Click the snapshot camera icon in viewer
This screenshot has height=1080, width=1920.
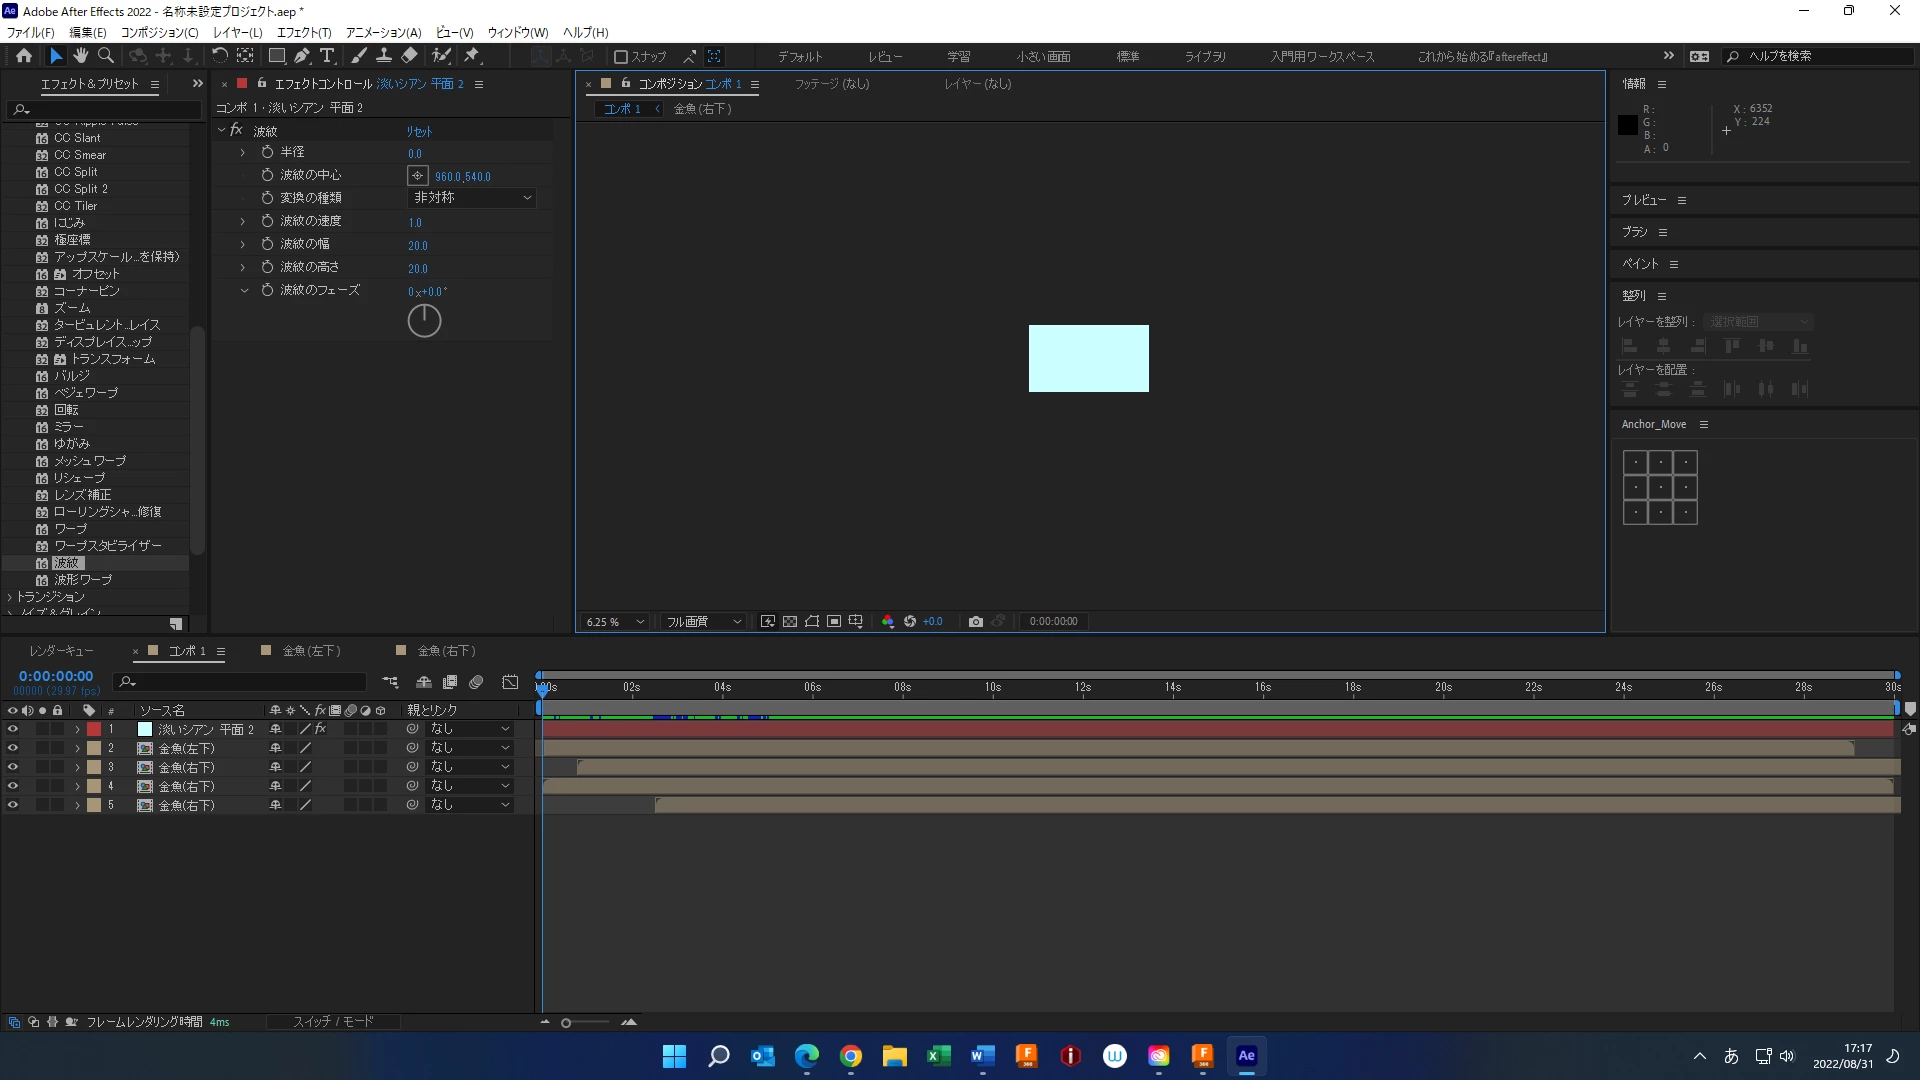pyautogui.click(x=976, y=621)
